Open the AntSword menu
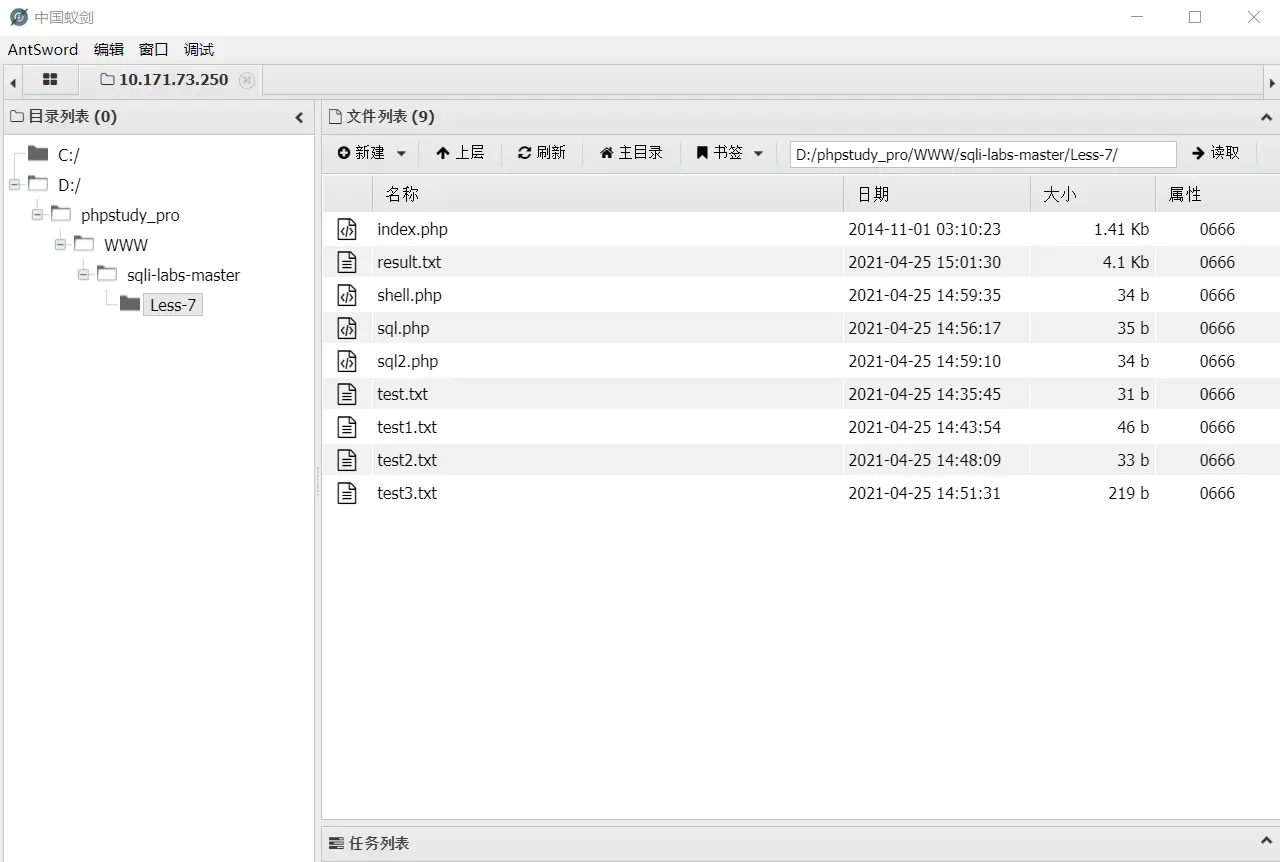 pyautogui.click(x=43, y=50)
